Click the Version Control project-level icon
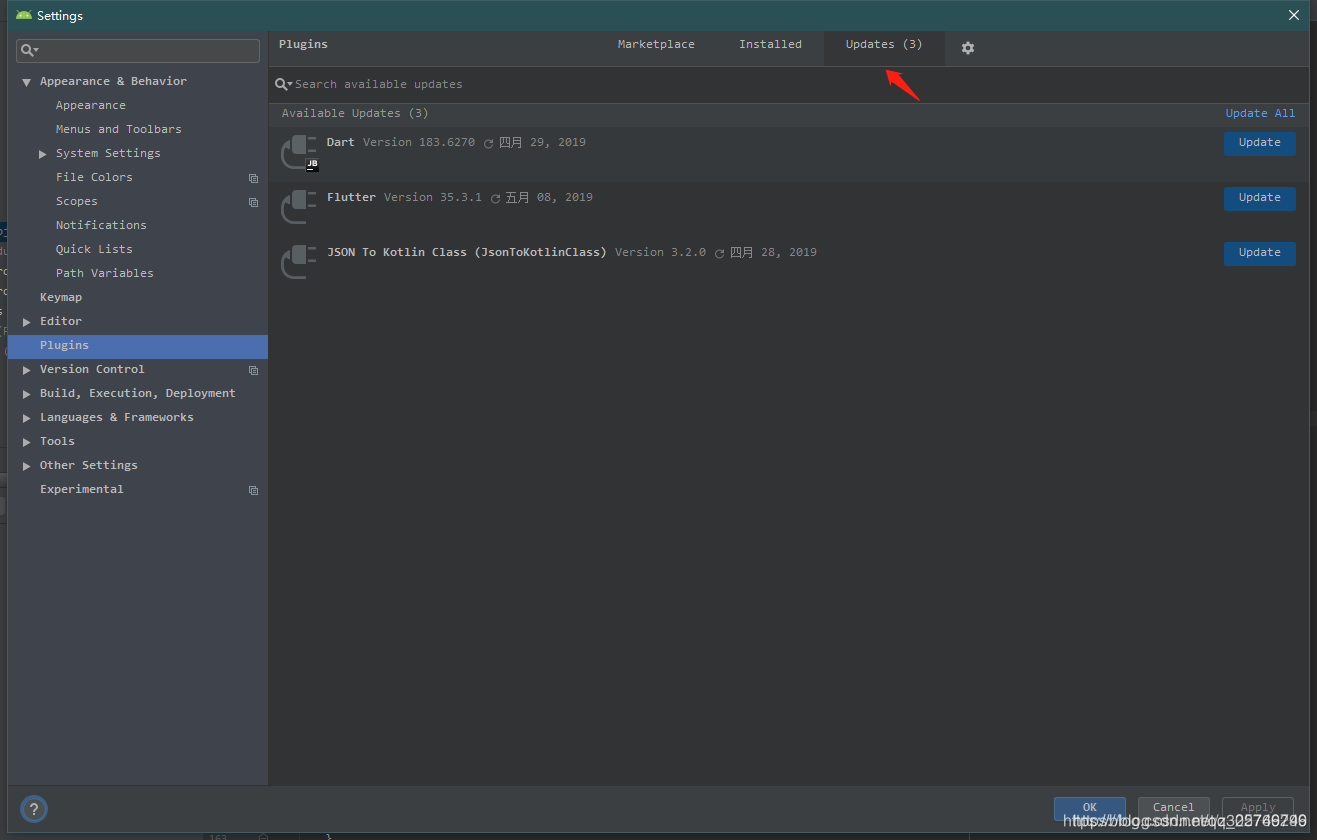Viewport: 1317px width, 840px height. pos(253,370)
